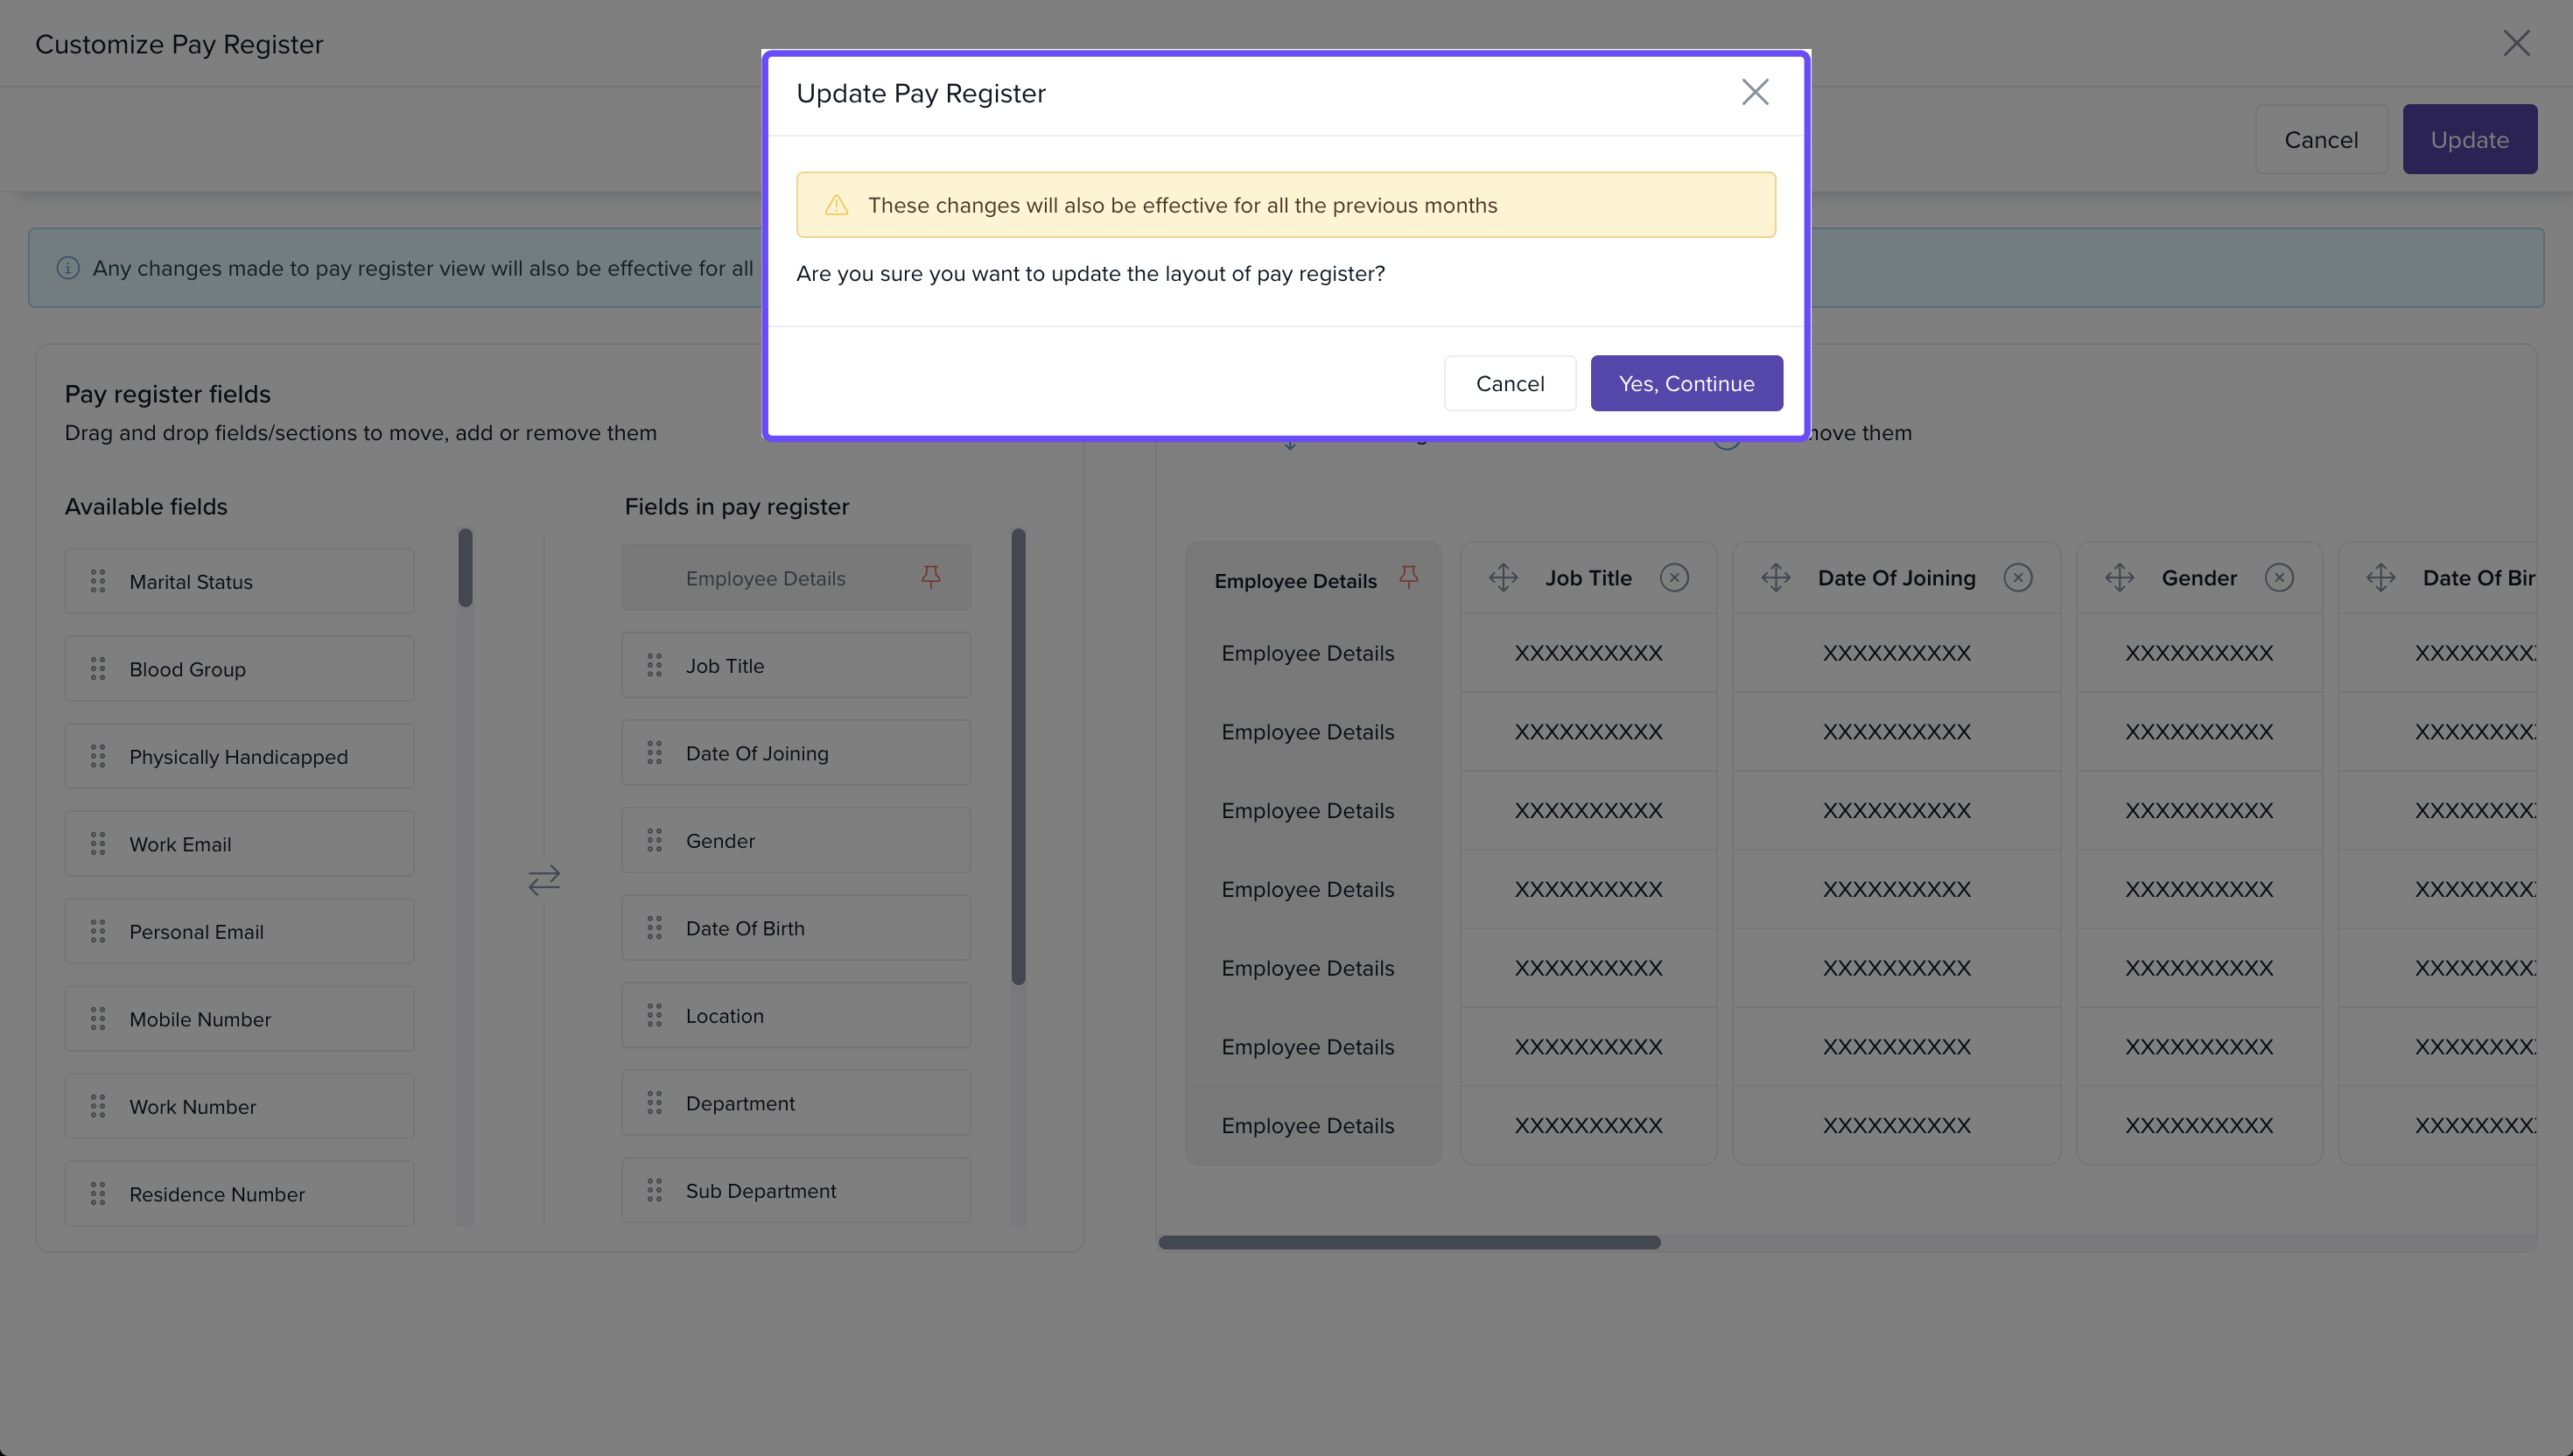Click the swap arrows between field lists
The height and width of the screenshot is (1456, 2573).
544,879
